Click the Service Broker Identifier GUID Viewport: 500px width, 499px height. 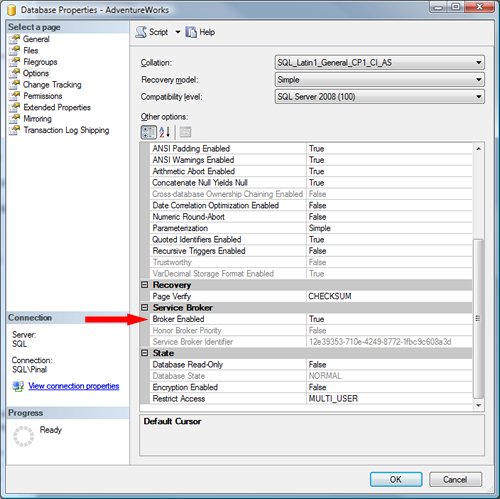[x=380, y=342]
